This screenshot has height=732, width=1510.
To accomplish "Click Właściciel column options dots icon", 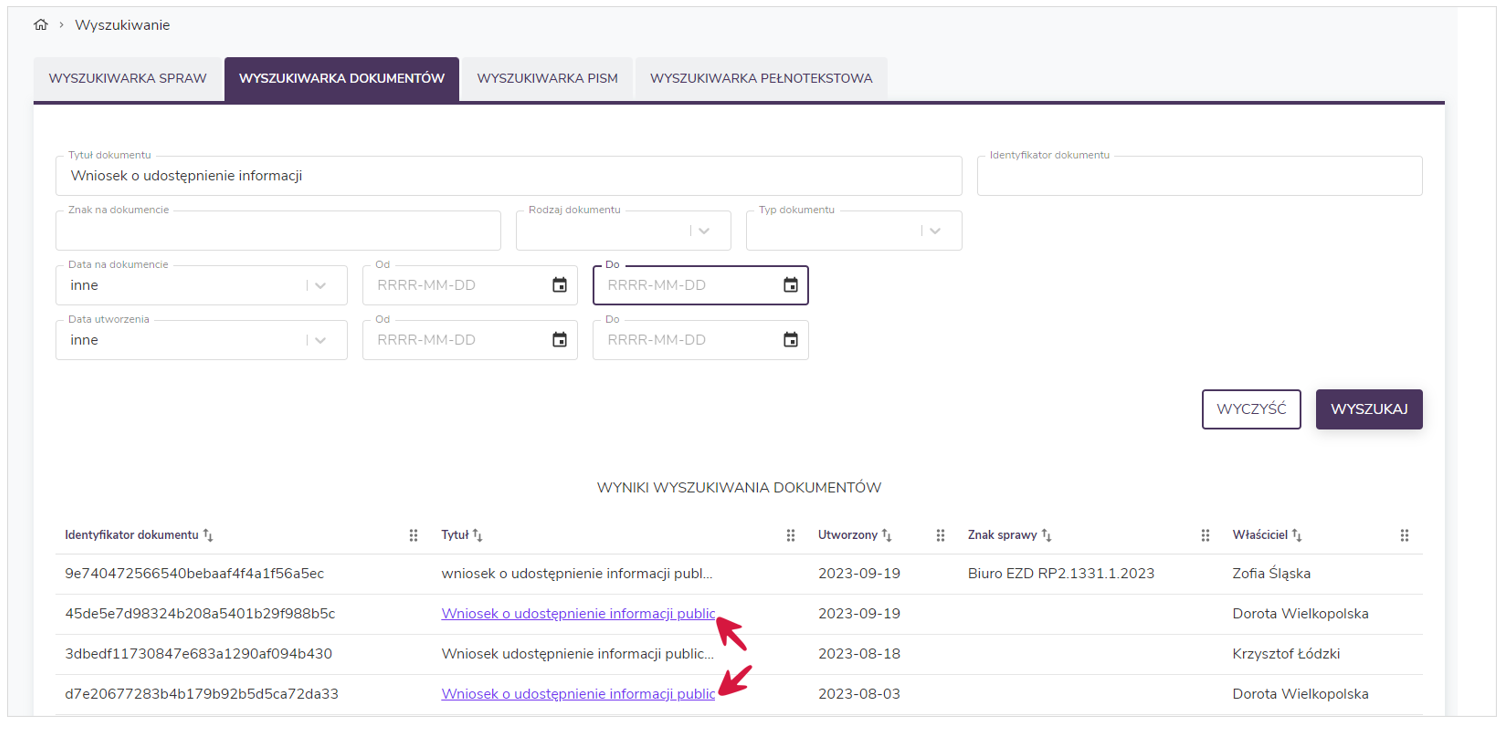I will pos(1404,536).
